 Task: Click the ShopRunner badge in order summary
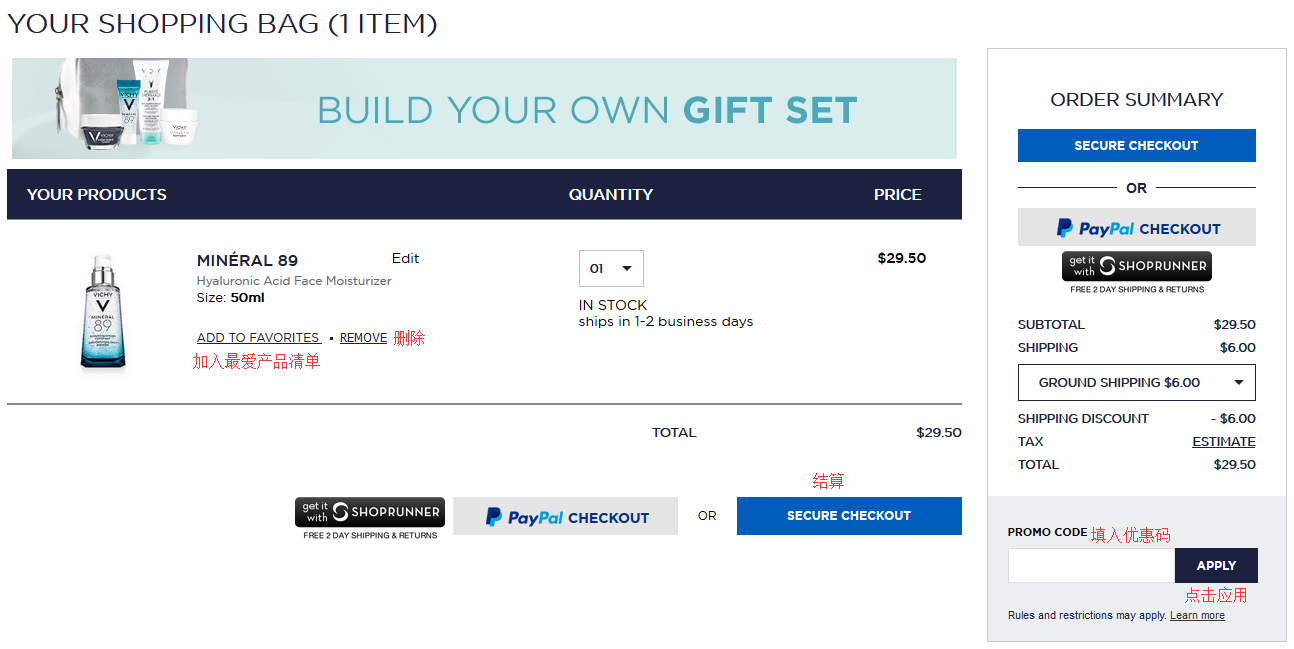pyautogui.click(x=1136, y=267)
